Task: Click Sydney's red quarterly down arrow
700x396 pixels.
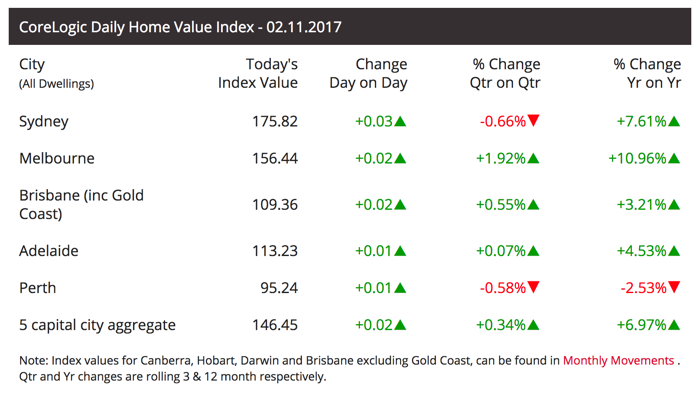Action: pyautogui.click(x=533, y=121)
